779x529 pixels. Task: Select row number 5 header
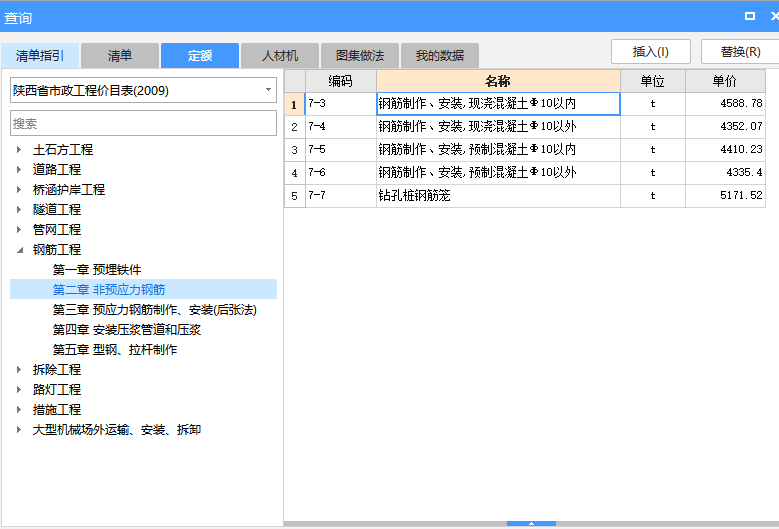(x=295, y=196)
